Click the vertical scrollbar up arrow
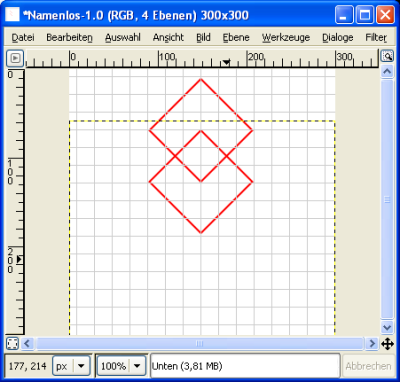Screen dimensions: 400x382 coord(387,72)
